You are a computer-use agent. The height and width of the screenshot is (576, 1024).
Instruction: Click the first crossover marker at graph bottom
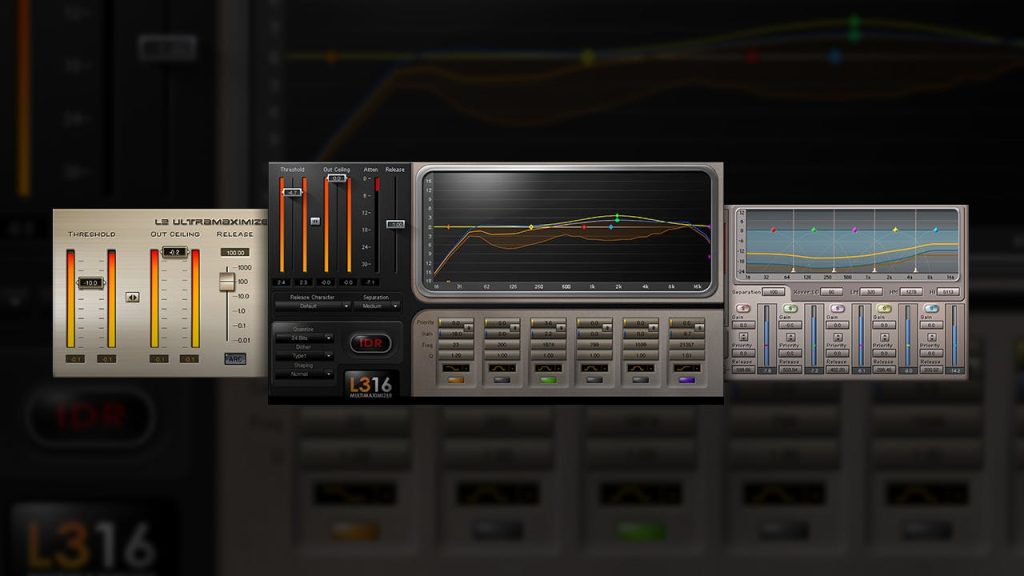(x=793, y=270)
